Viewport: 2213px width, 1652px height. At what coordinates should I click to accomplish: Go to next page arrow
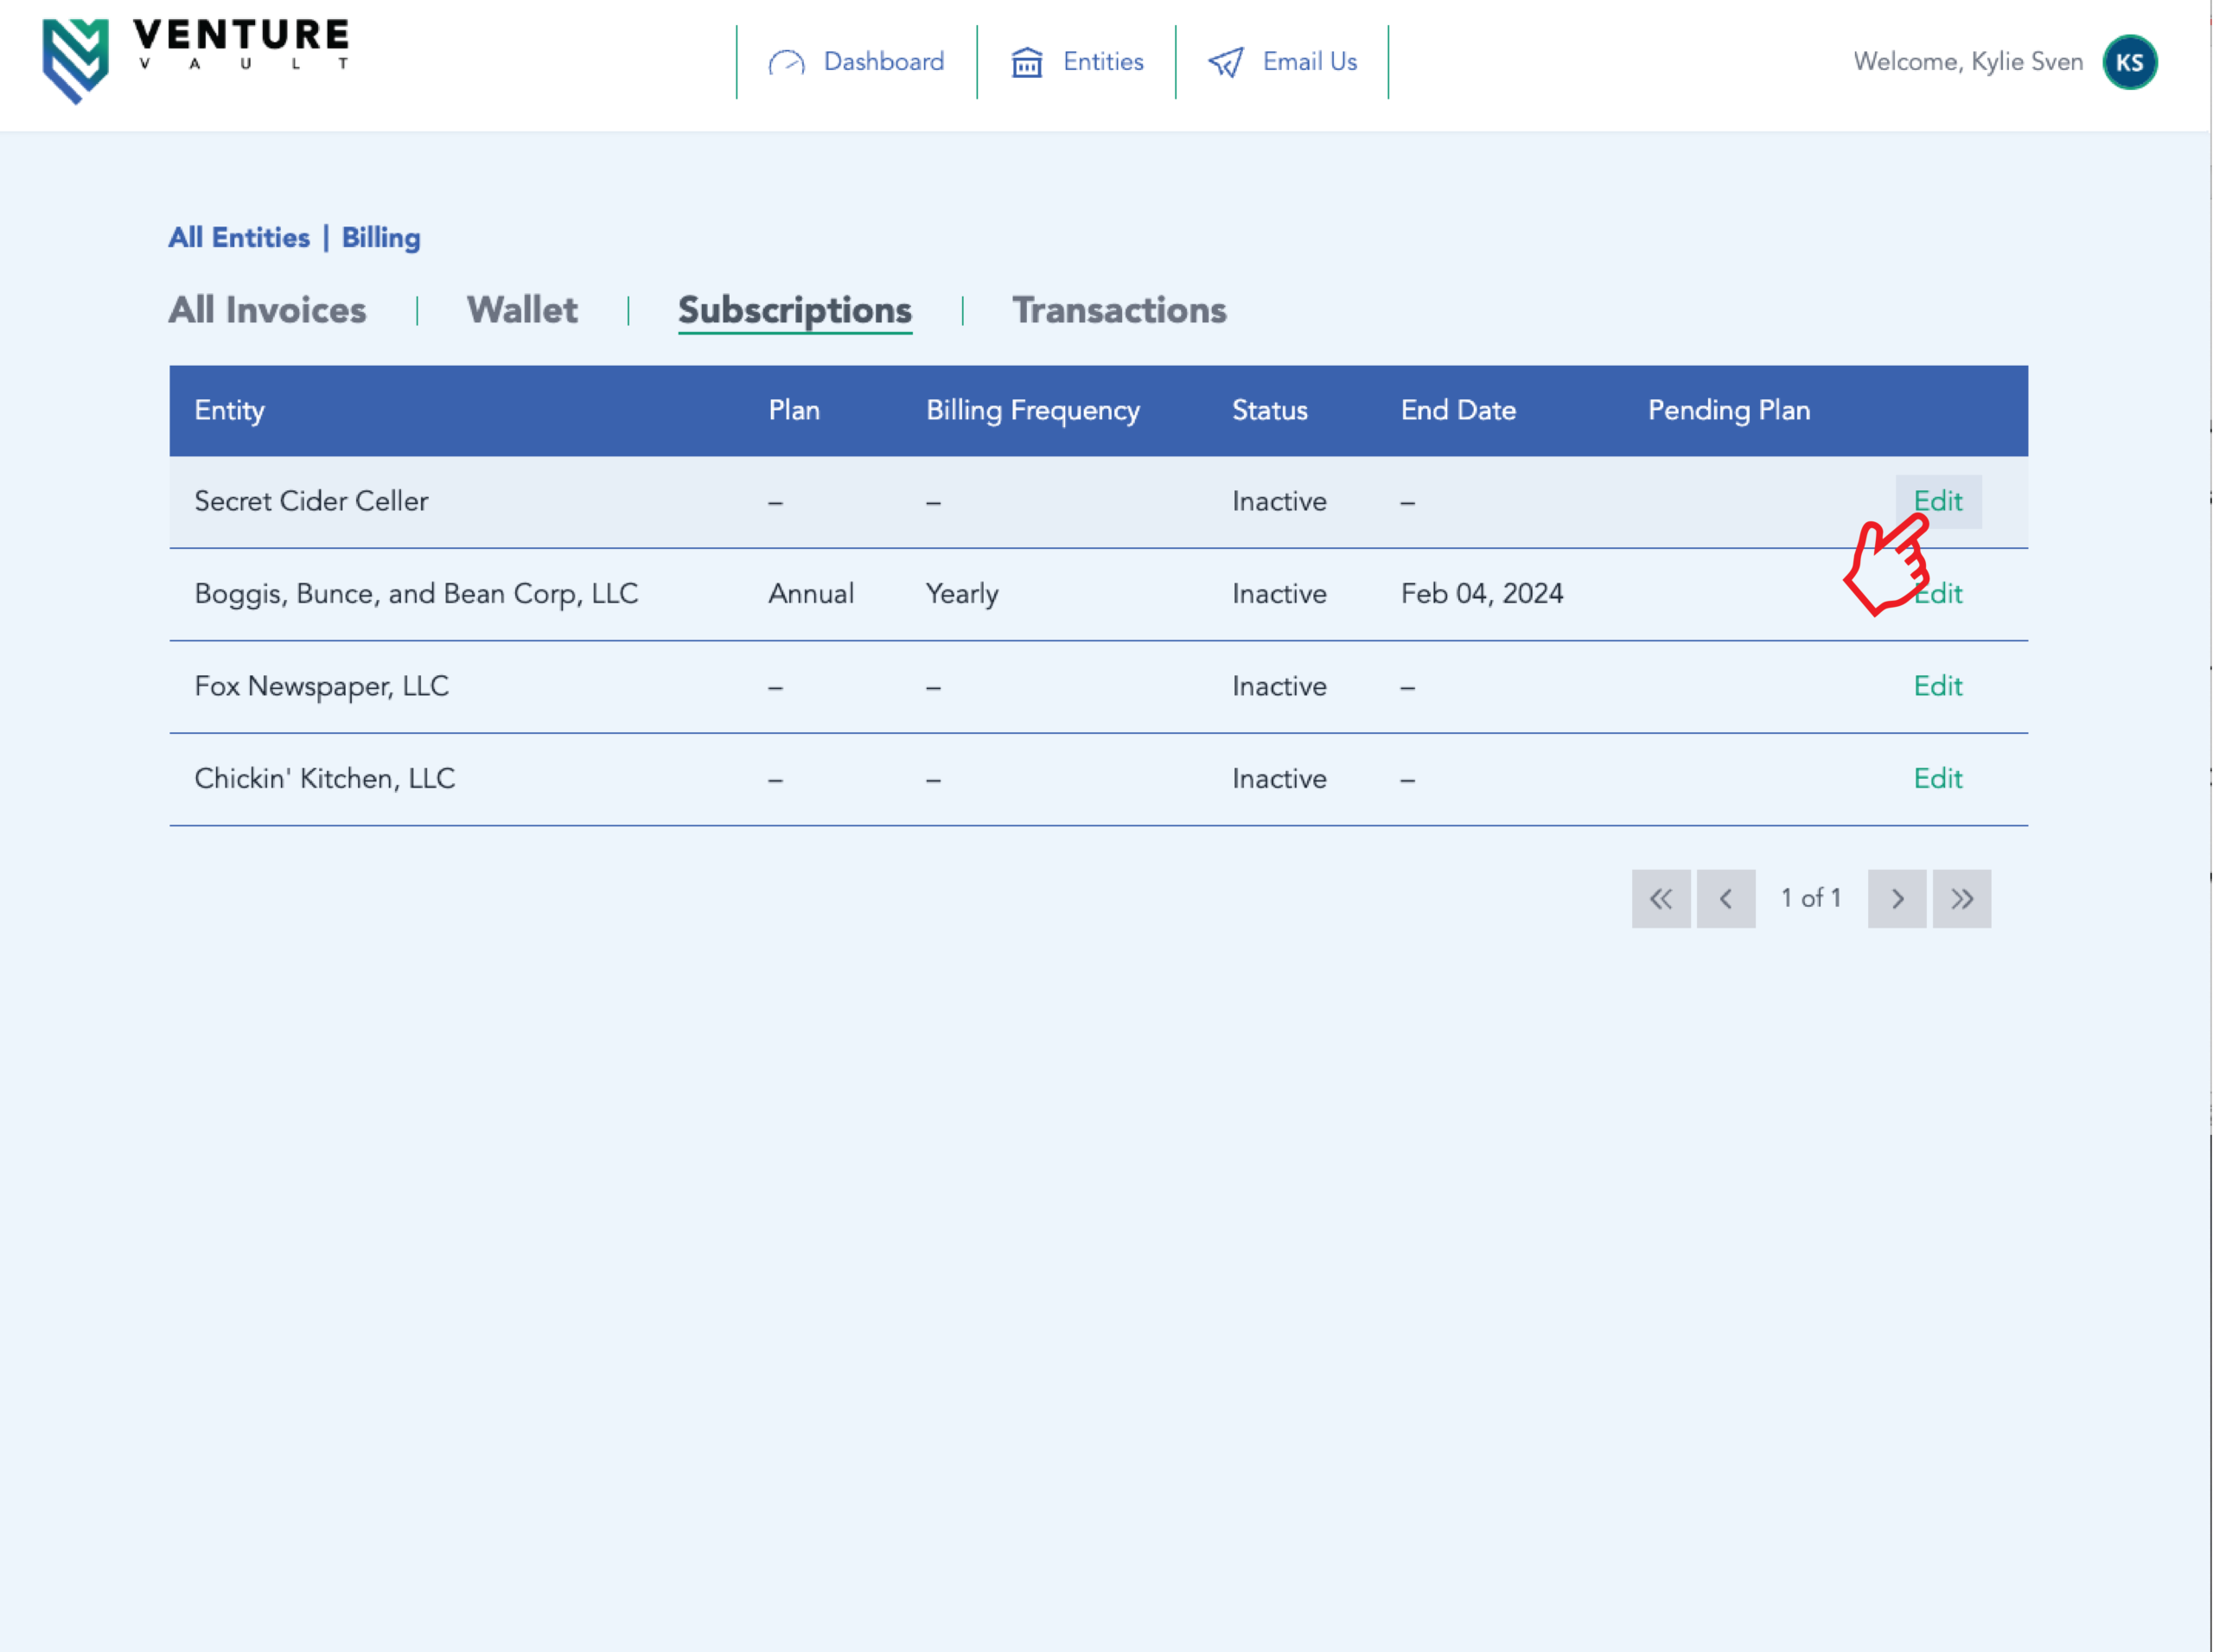(1897, 898)
